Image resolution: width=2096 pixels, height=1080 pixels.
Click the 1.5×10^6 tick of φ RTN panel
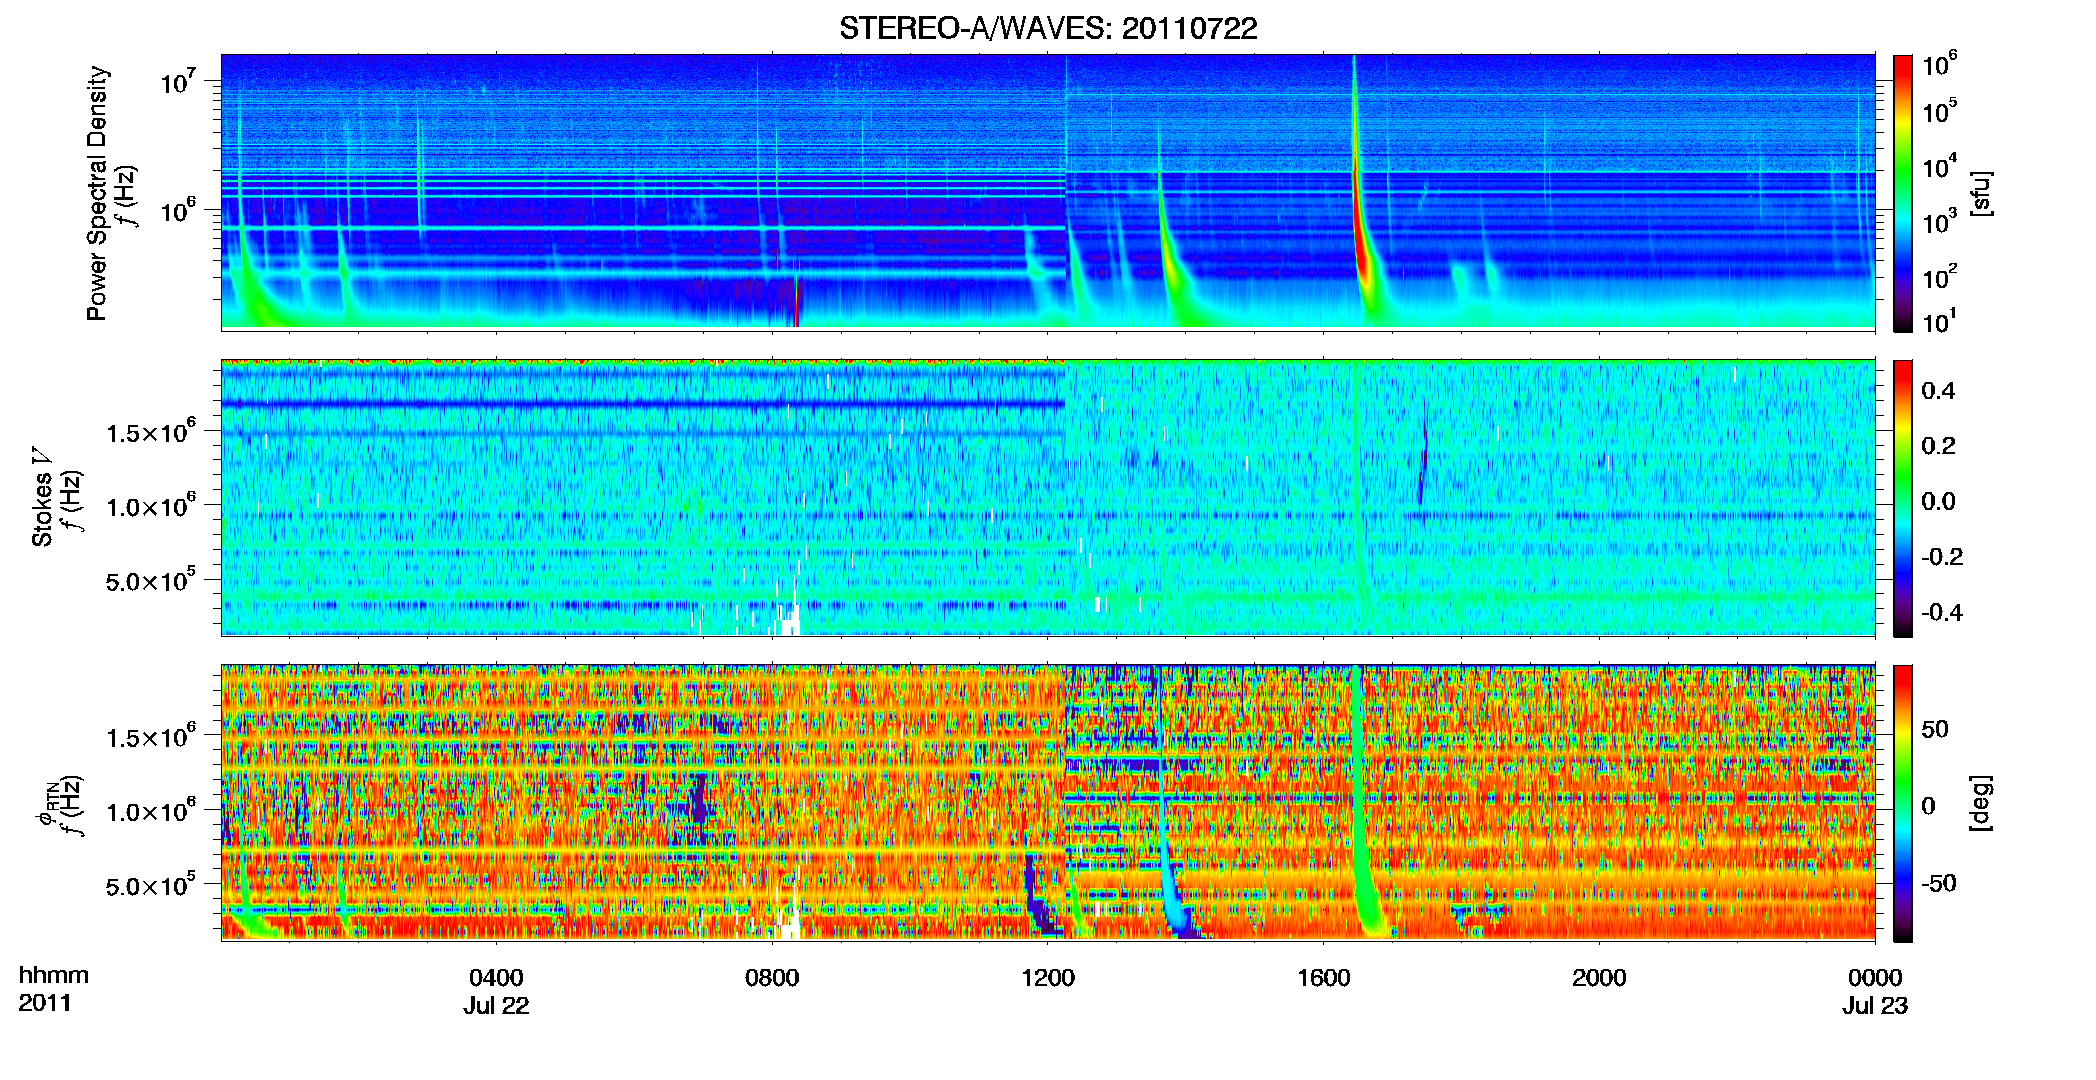coord(150,736)
